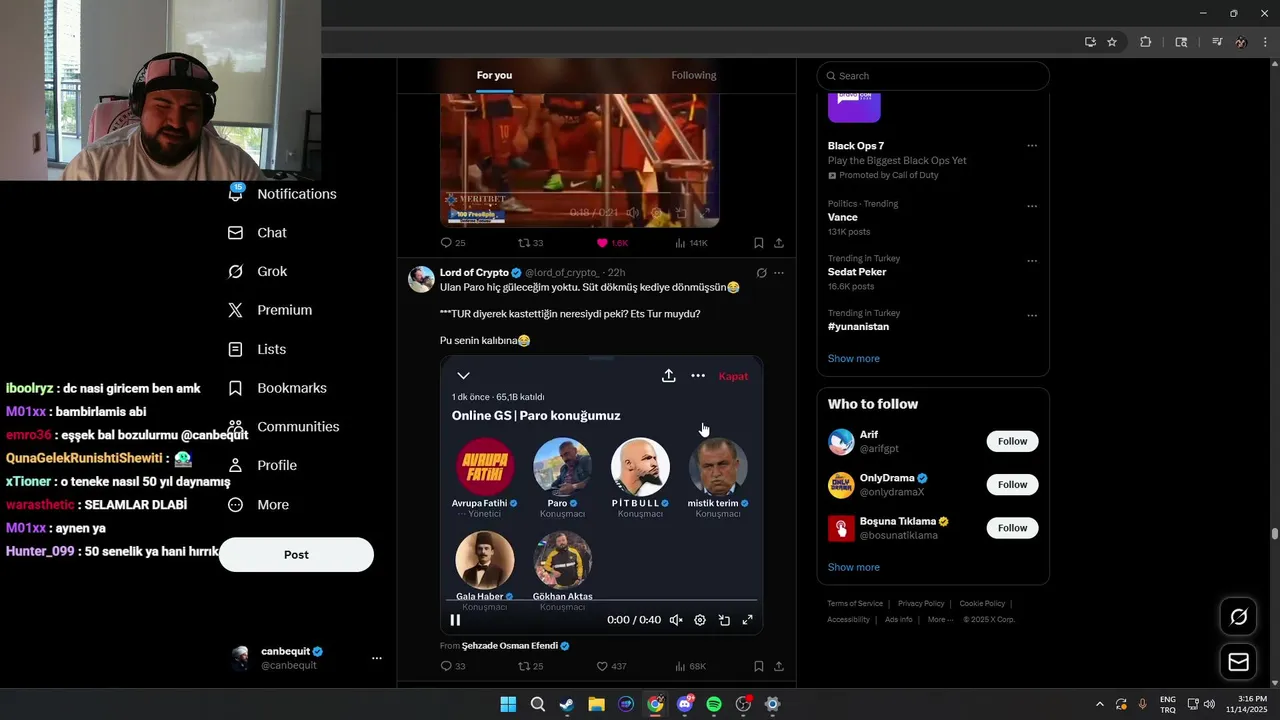This screenshot has height=720, width=1280.
Task: Share the Space using upload icon
Action: pos(668,376)
